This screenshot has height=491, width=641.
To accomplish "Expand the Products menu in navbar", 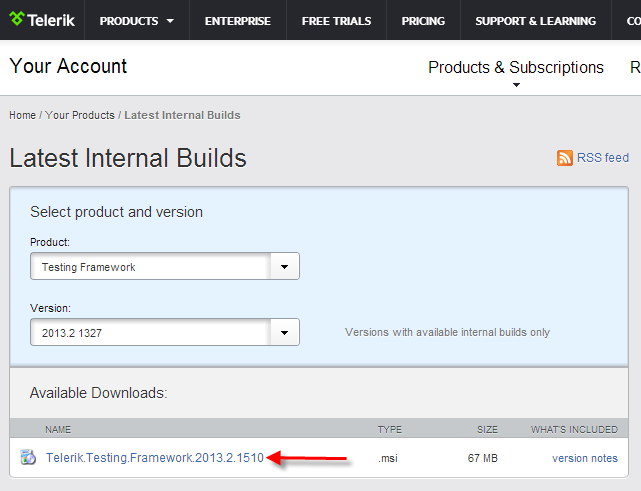I will pyautogui.click(x=137, y=21).
